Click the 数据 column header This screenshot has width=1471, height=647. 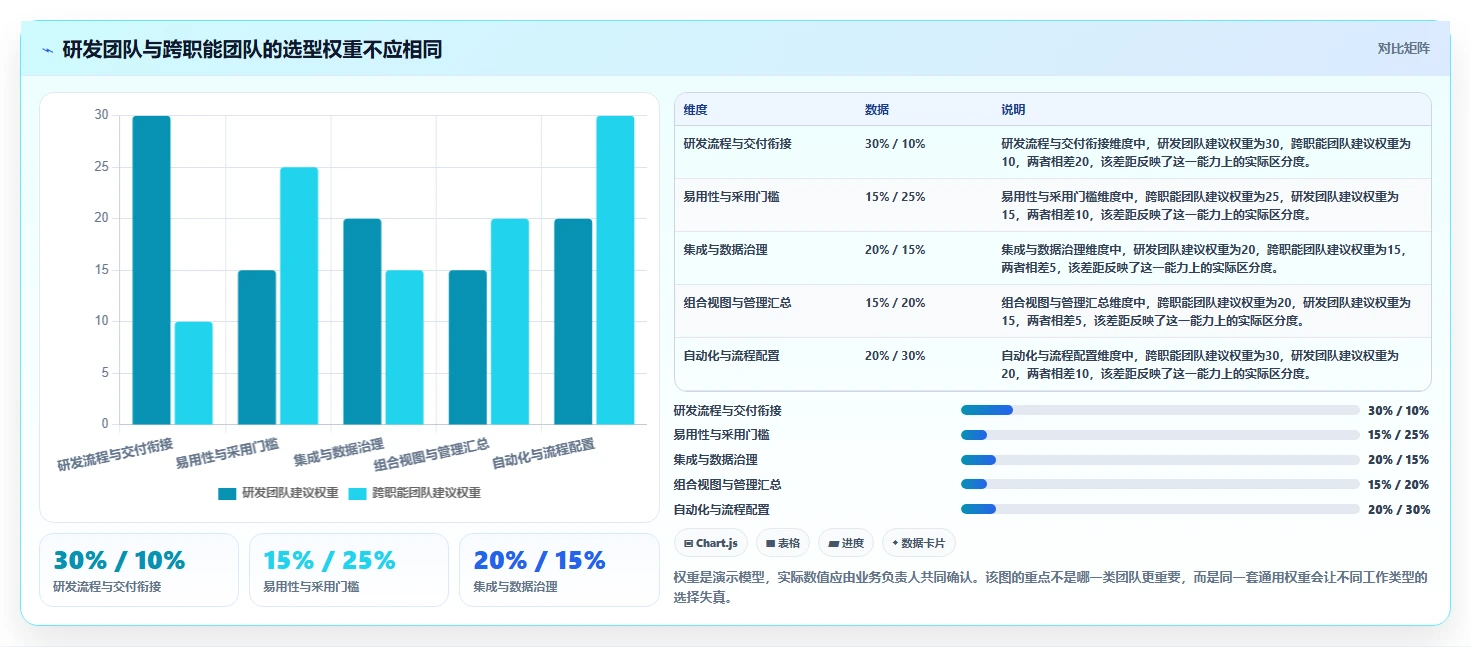tap(877, 110)
